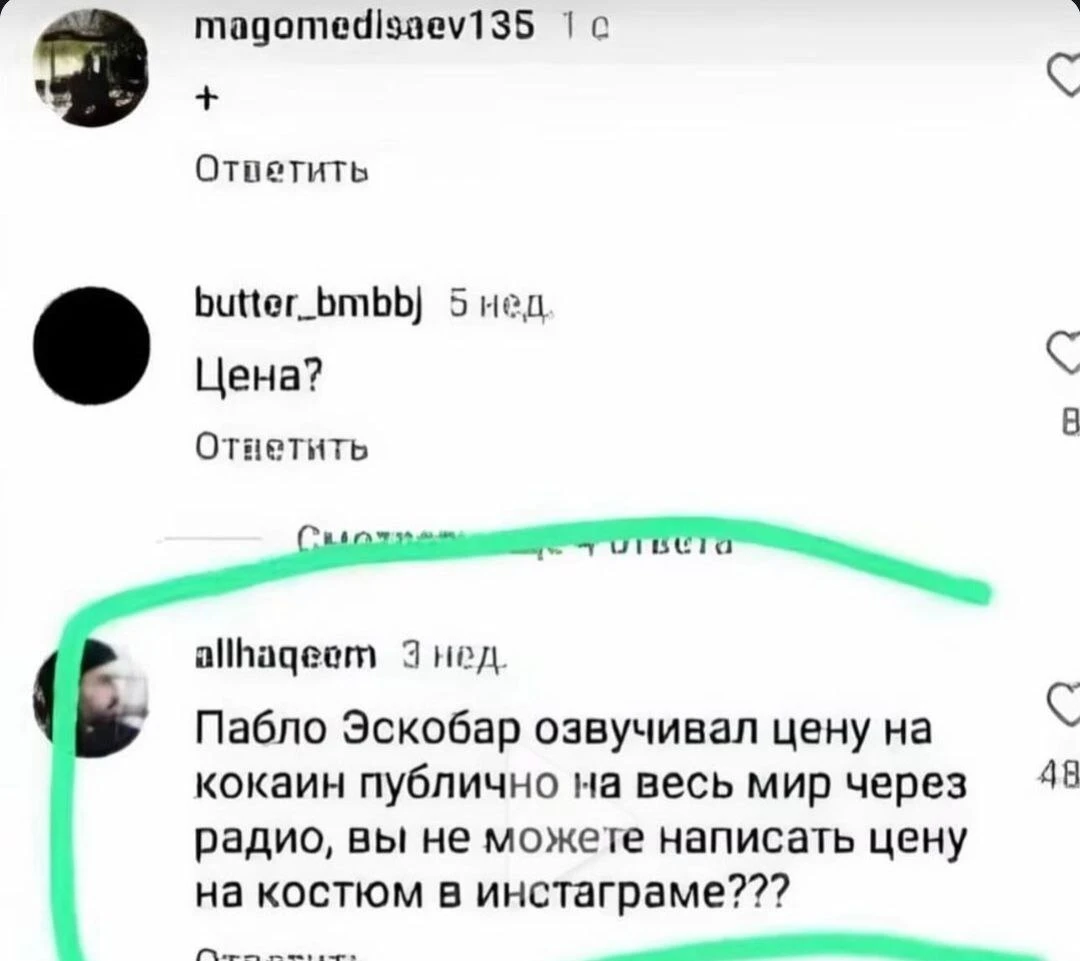
Task: Click Ответить under the "Цена?" comment
Action: [282, 448]
